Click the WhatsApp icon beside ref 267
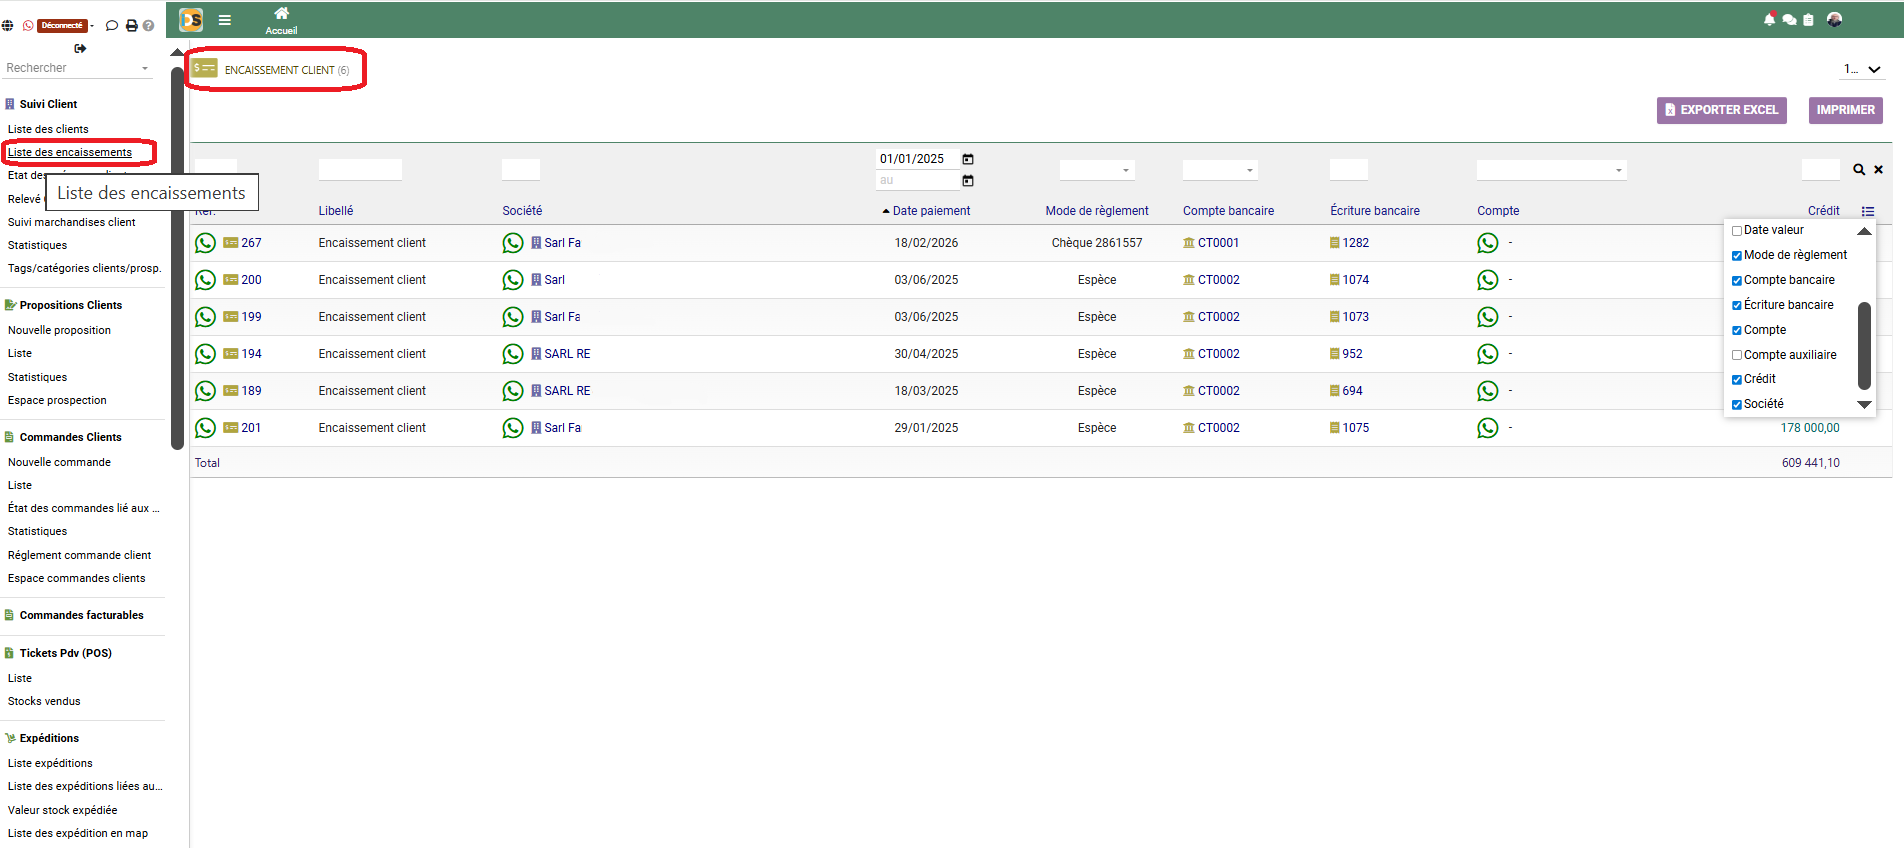 pyautogui.click(x=205, y=243)
